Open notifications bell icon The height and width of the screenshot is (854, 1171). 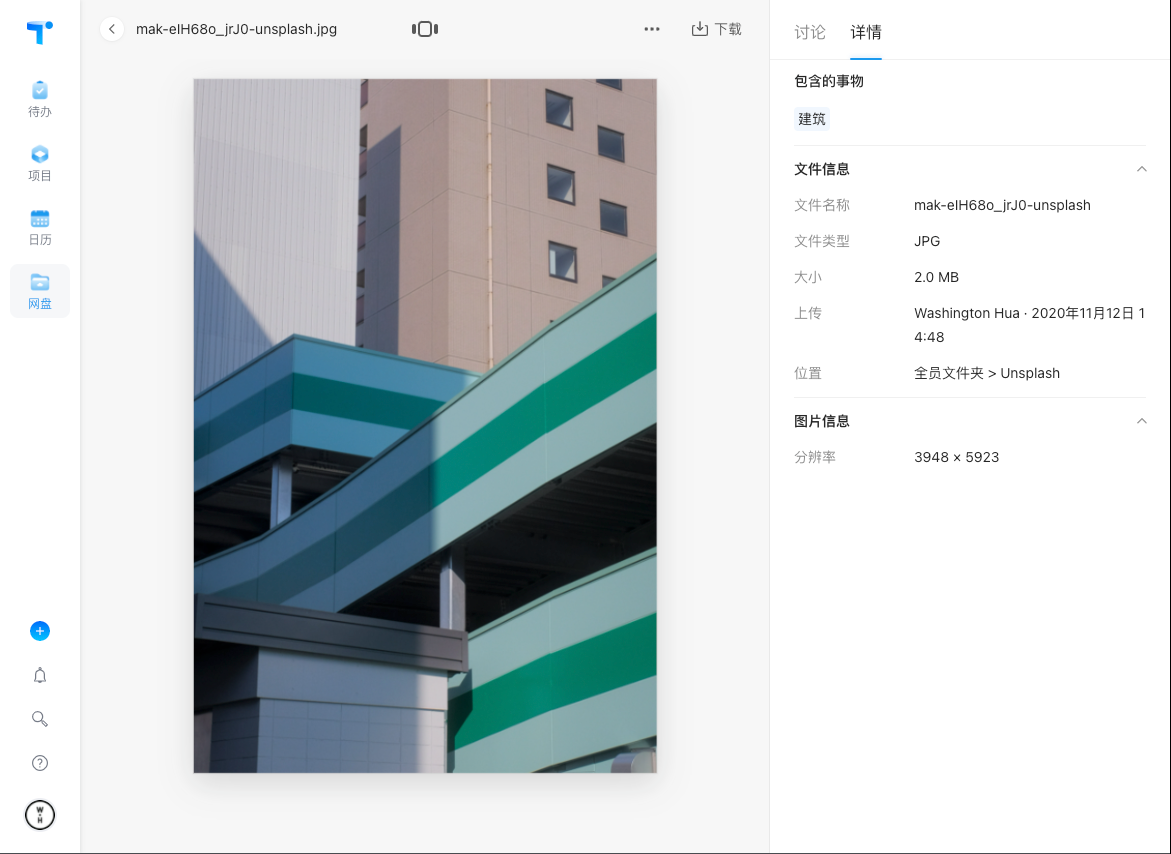(40, 676)
